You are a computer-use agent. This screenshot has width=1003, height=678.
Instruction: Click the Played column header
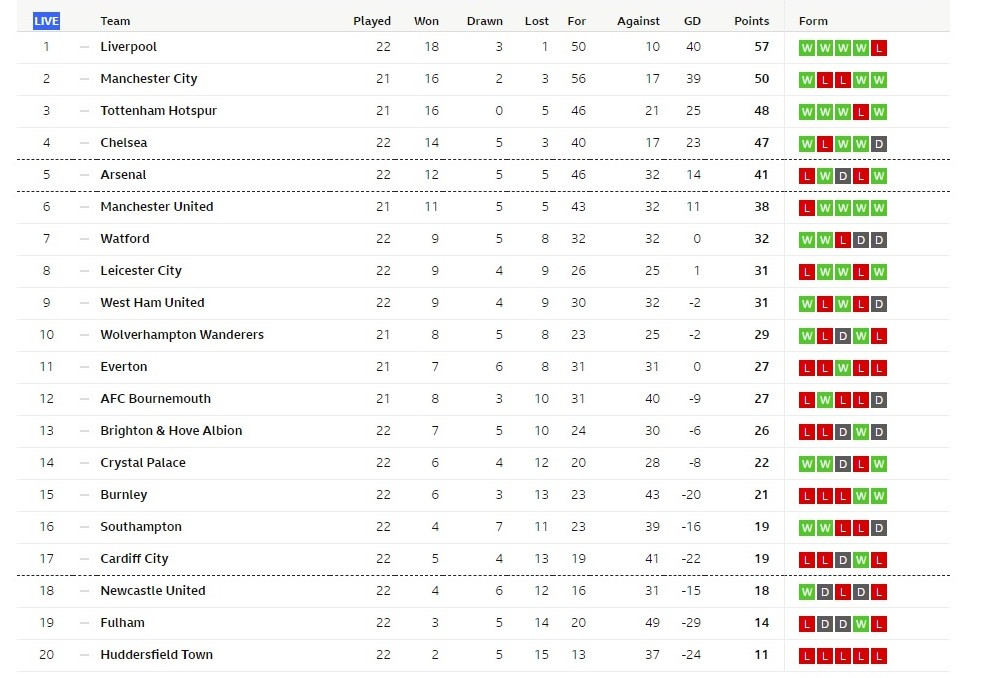(x=372, y=21)
